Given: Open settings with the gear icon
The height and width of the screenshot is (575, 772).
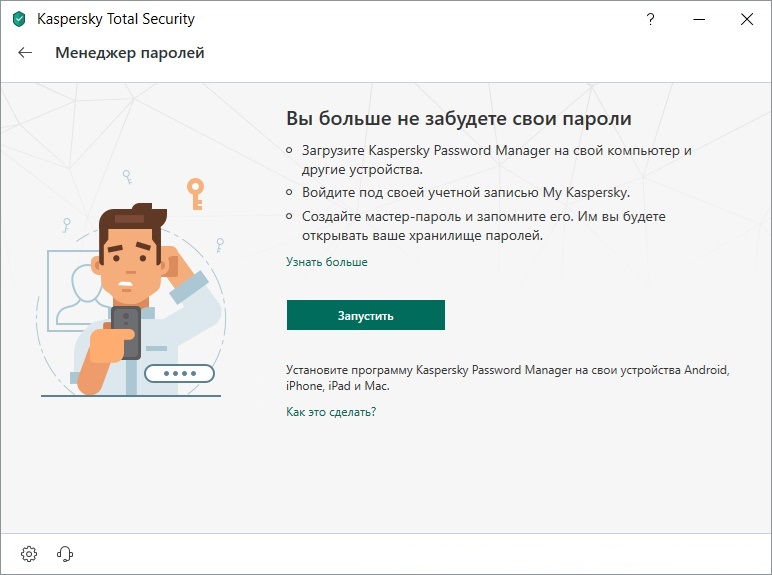Looking at the screenshot, I should pos(29,554).
